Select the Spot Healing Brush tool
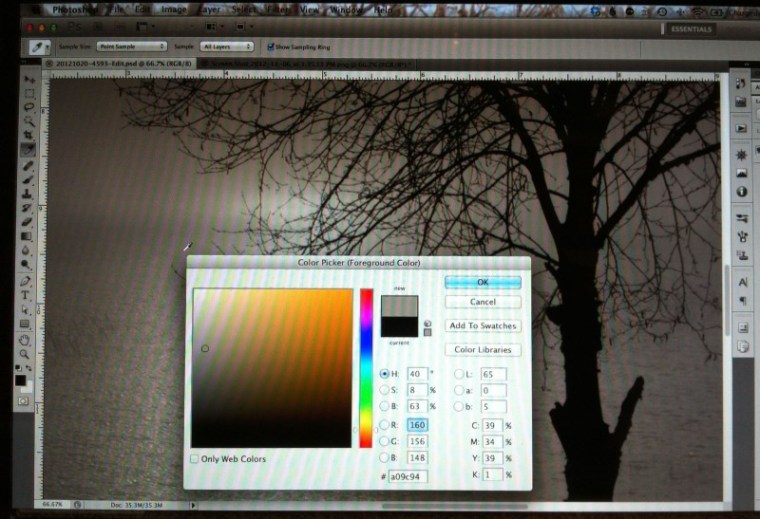 tap(28, 166)
